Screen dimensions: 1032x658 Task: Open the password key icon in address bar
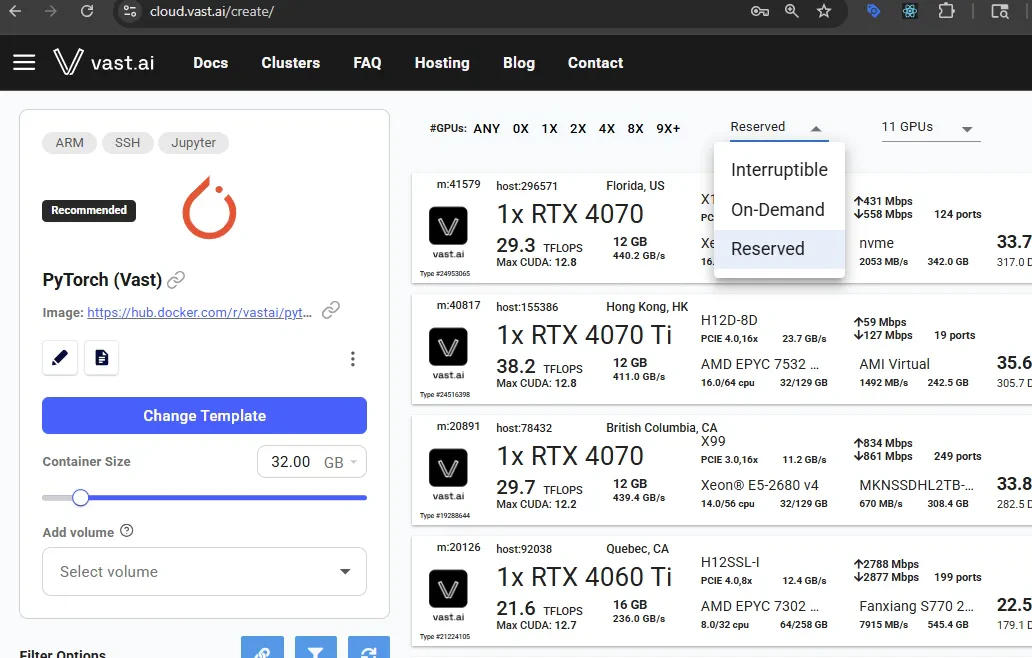[x=760, y=11]
